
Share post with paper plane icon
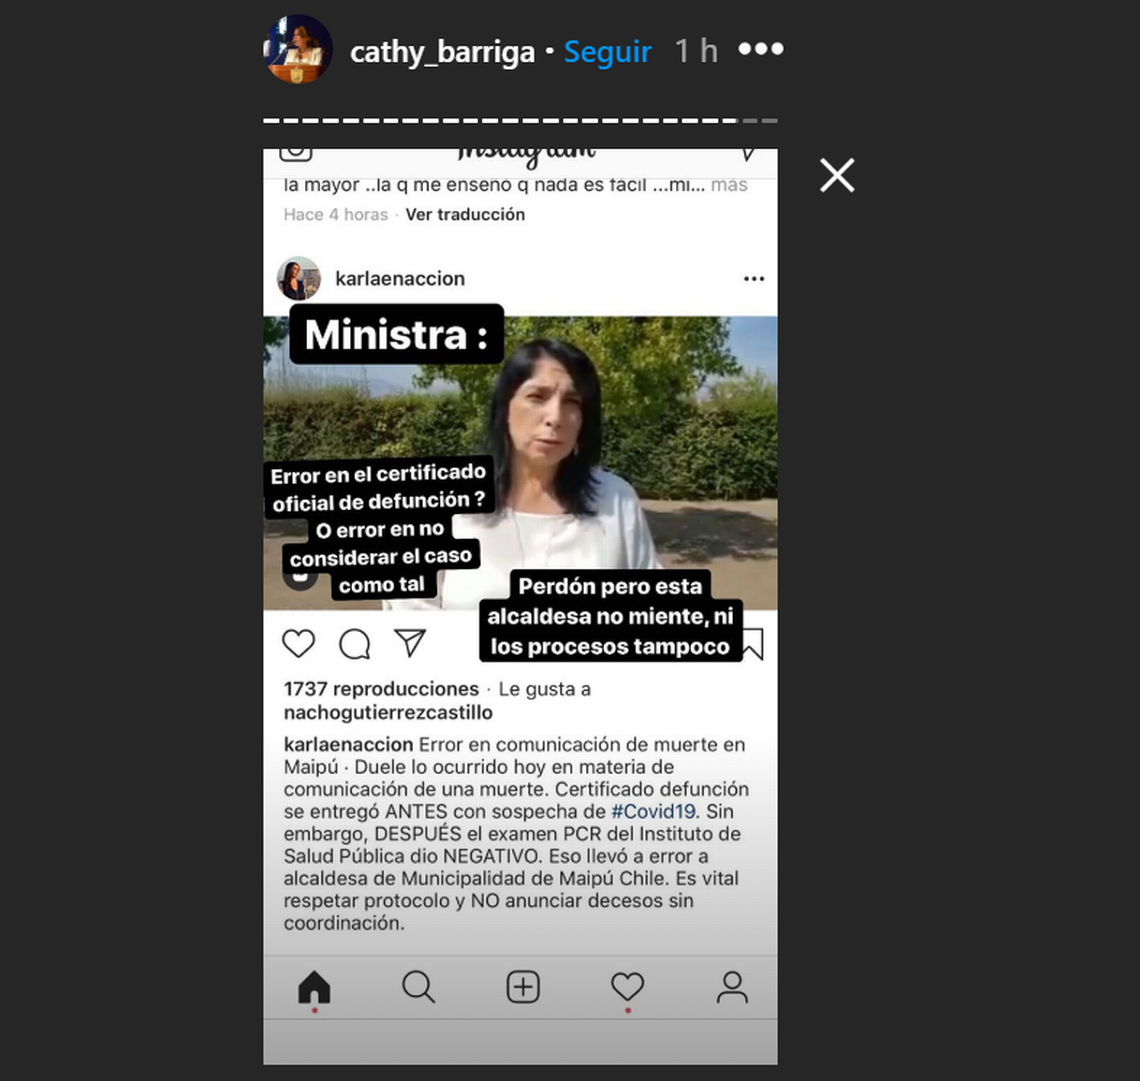410,643
